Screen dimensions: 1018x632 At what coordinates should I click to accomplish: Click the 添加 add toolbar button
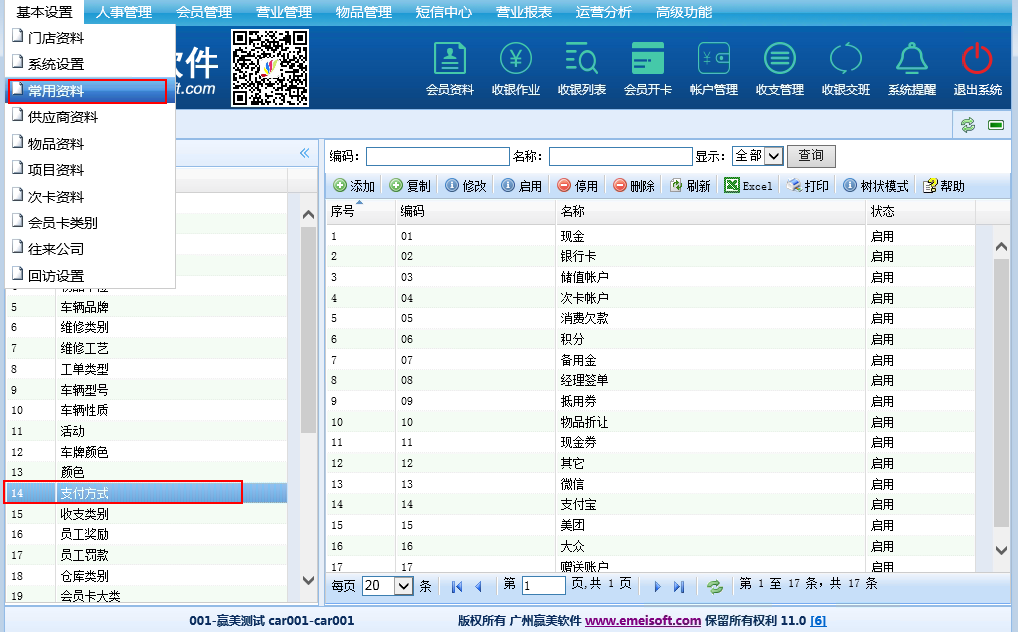tap(354, 186)
